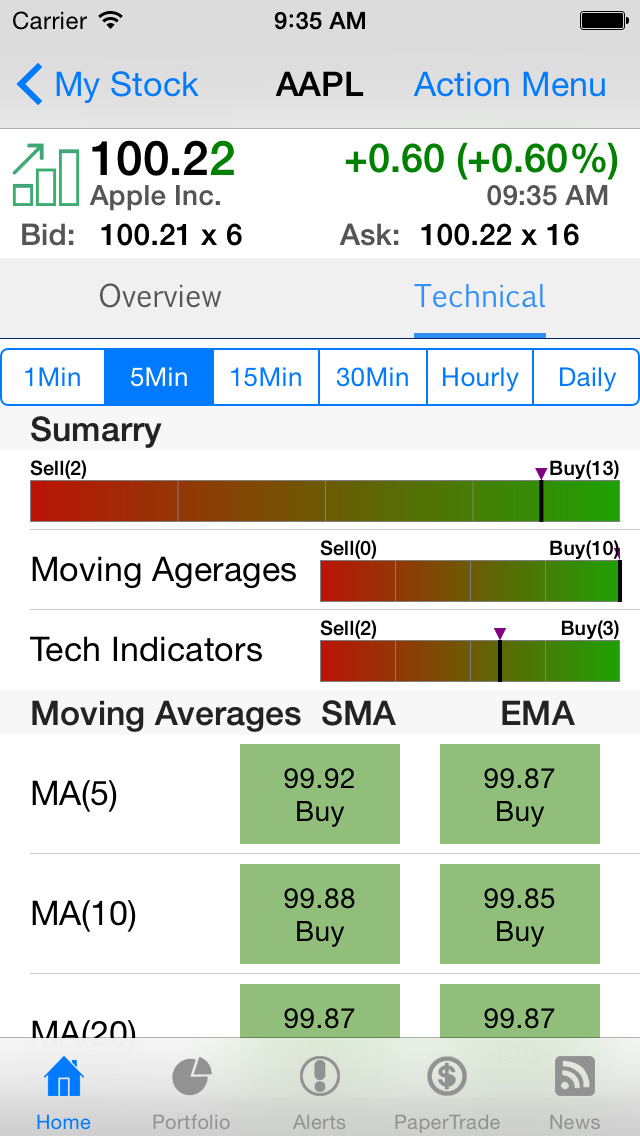This screenshot has width=640, height=1136.
Task: Open Alerts exclamation icon
Action: click(319, 1078)
